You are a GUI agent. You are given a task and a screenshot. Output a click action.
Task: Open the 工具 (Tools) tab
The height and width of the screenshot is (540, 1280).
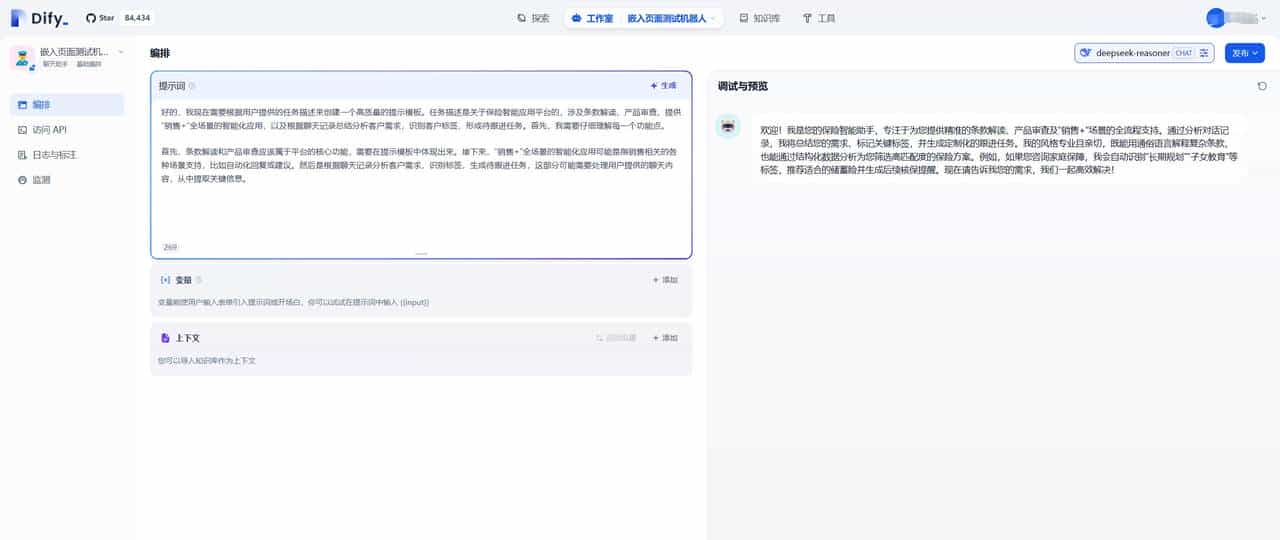click(818, 18)
